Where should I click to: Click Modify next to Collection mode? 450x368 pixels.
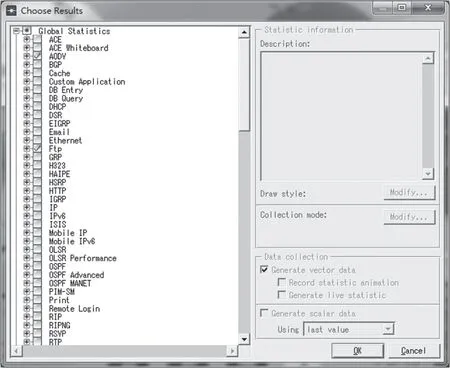click(x=409, y=217)
